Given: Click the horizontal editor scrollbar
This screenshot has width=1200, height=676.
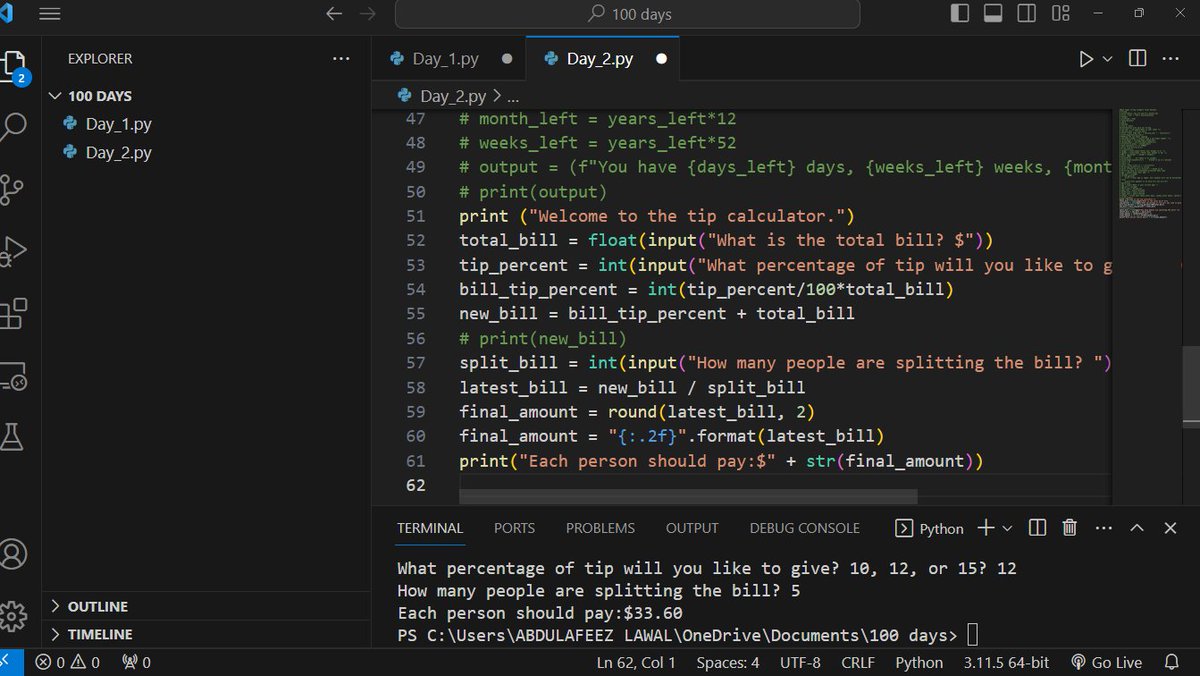Looking at the screenshot, I should click(x=688, y=496).
